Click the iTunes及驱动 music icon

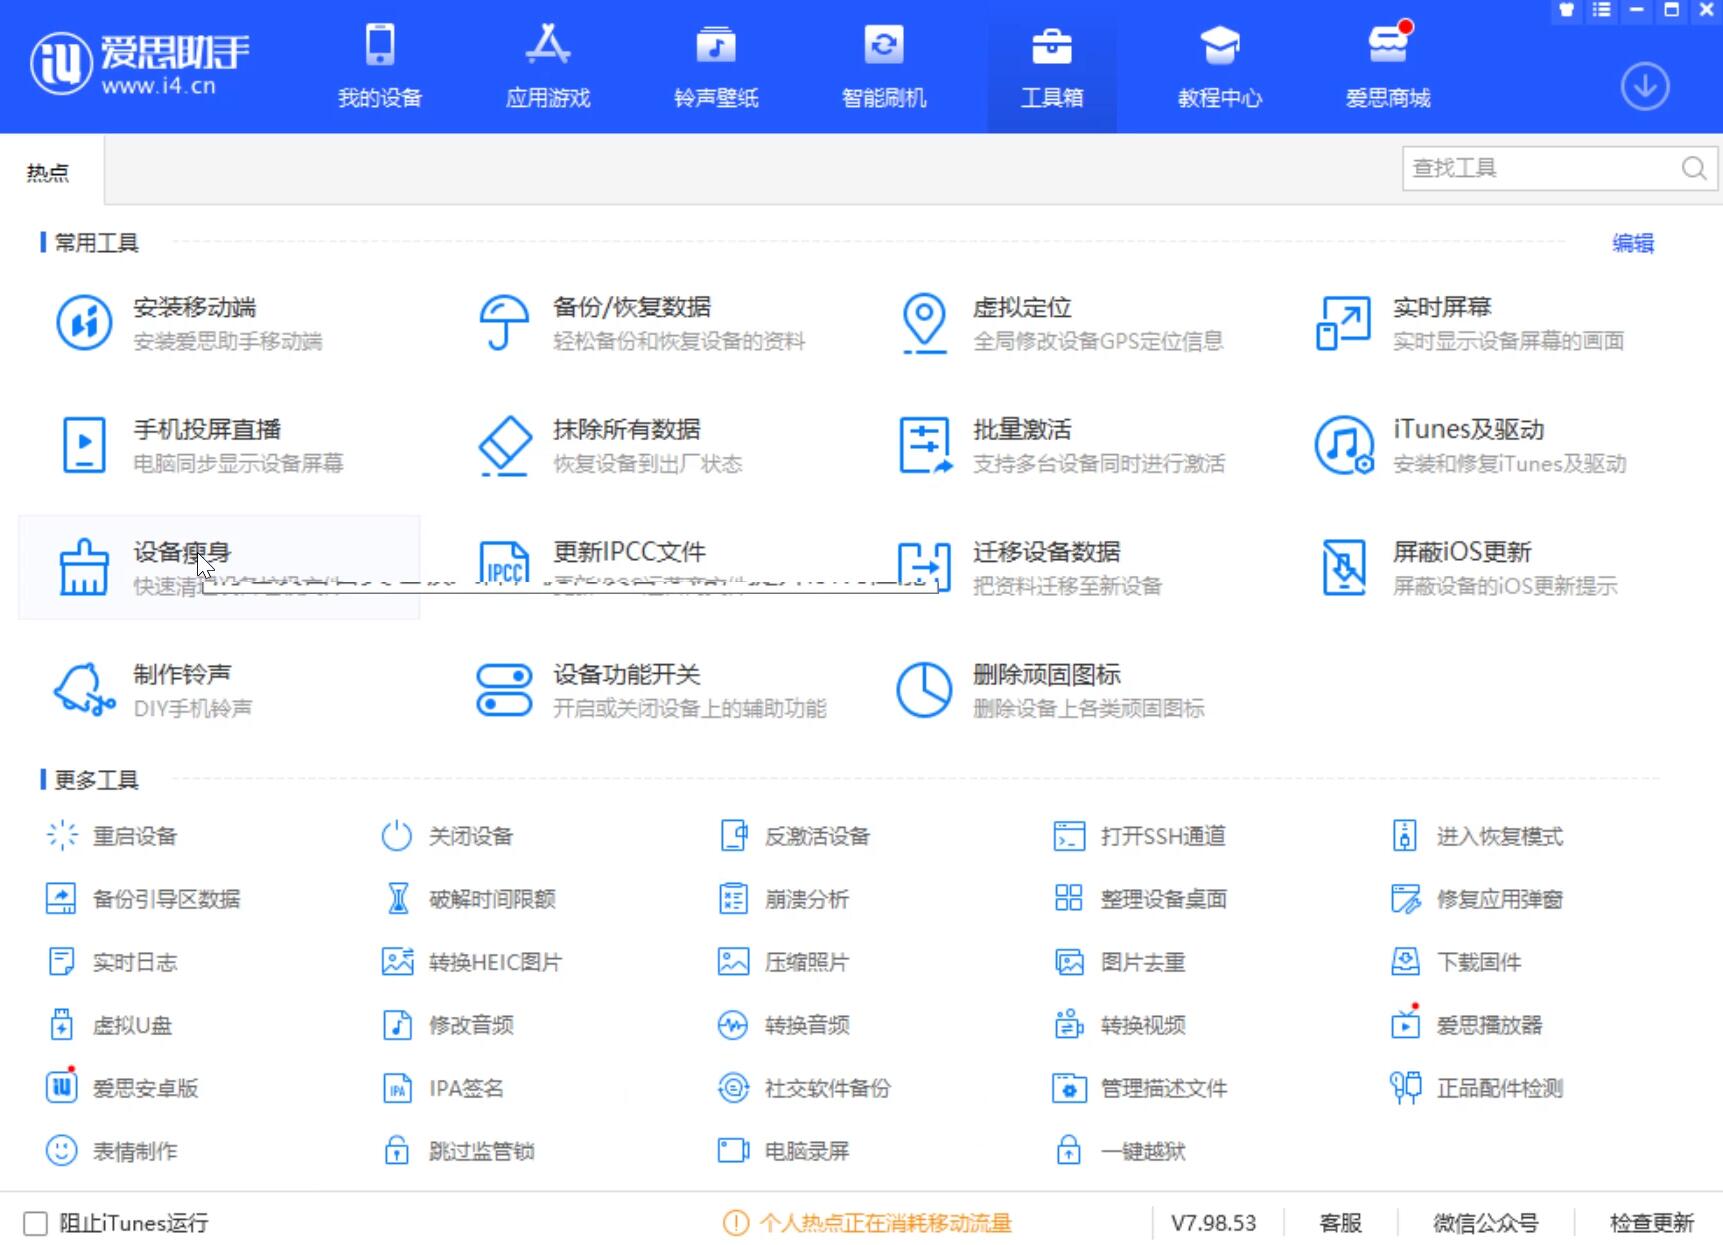coord(1344,445)
